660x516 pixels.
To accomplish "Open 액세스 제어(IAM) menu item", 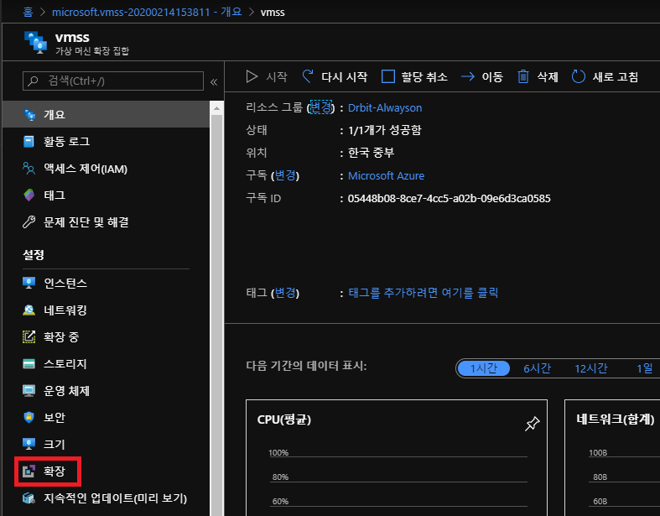I will (106, 168).
